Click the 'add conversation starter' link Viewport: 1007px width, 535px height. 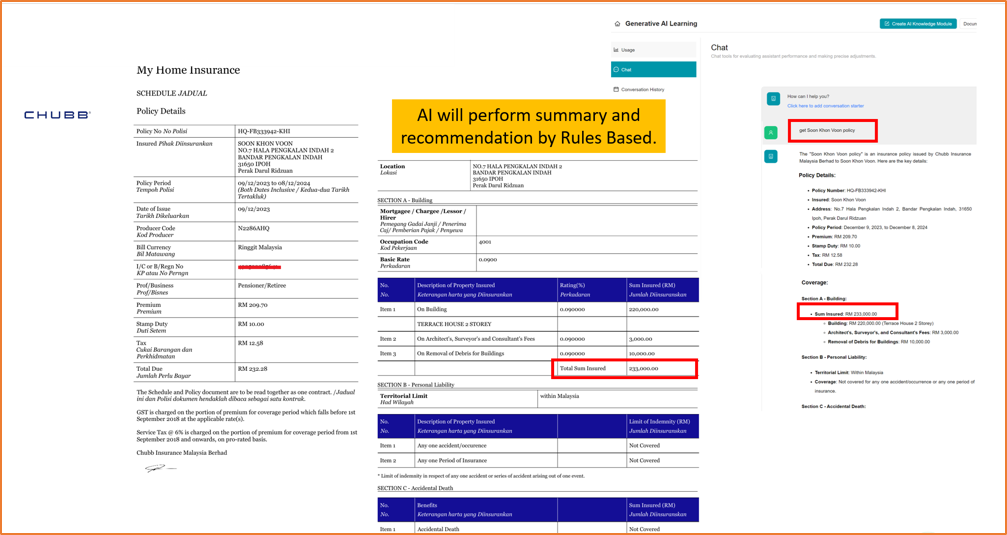point(825,105)
